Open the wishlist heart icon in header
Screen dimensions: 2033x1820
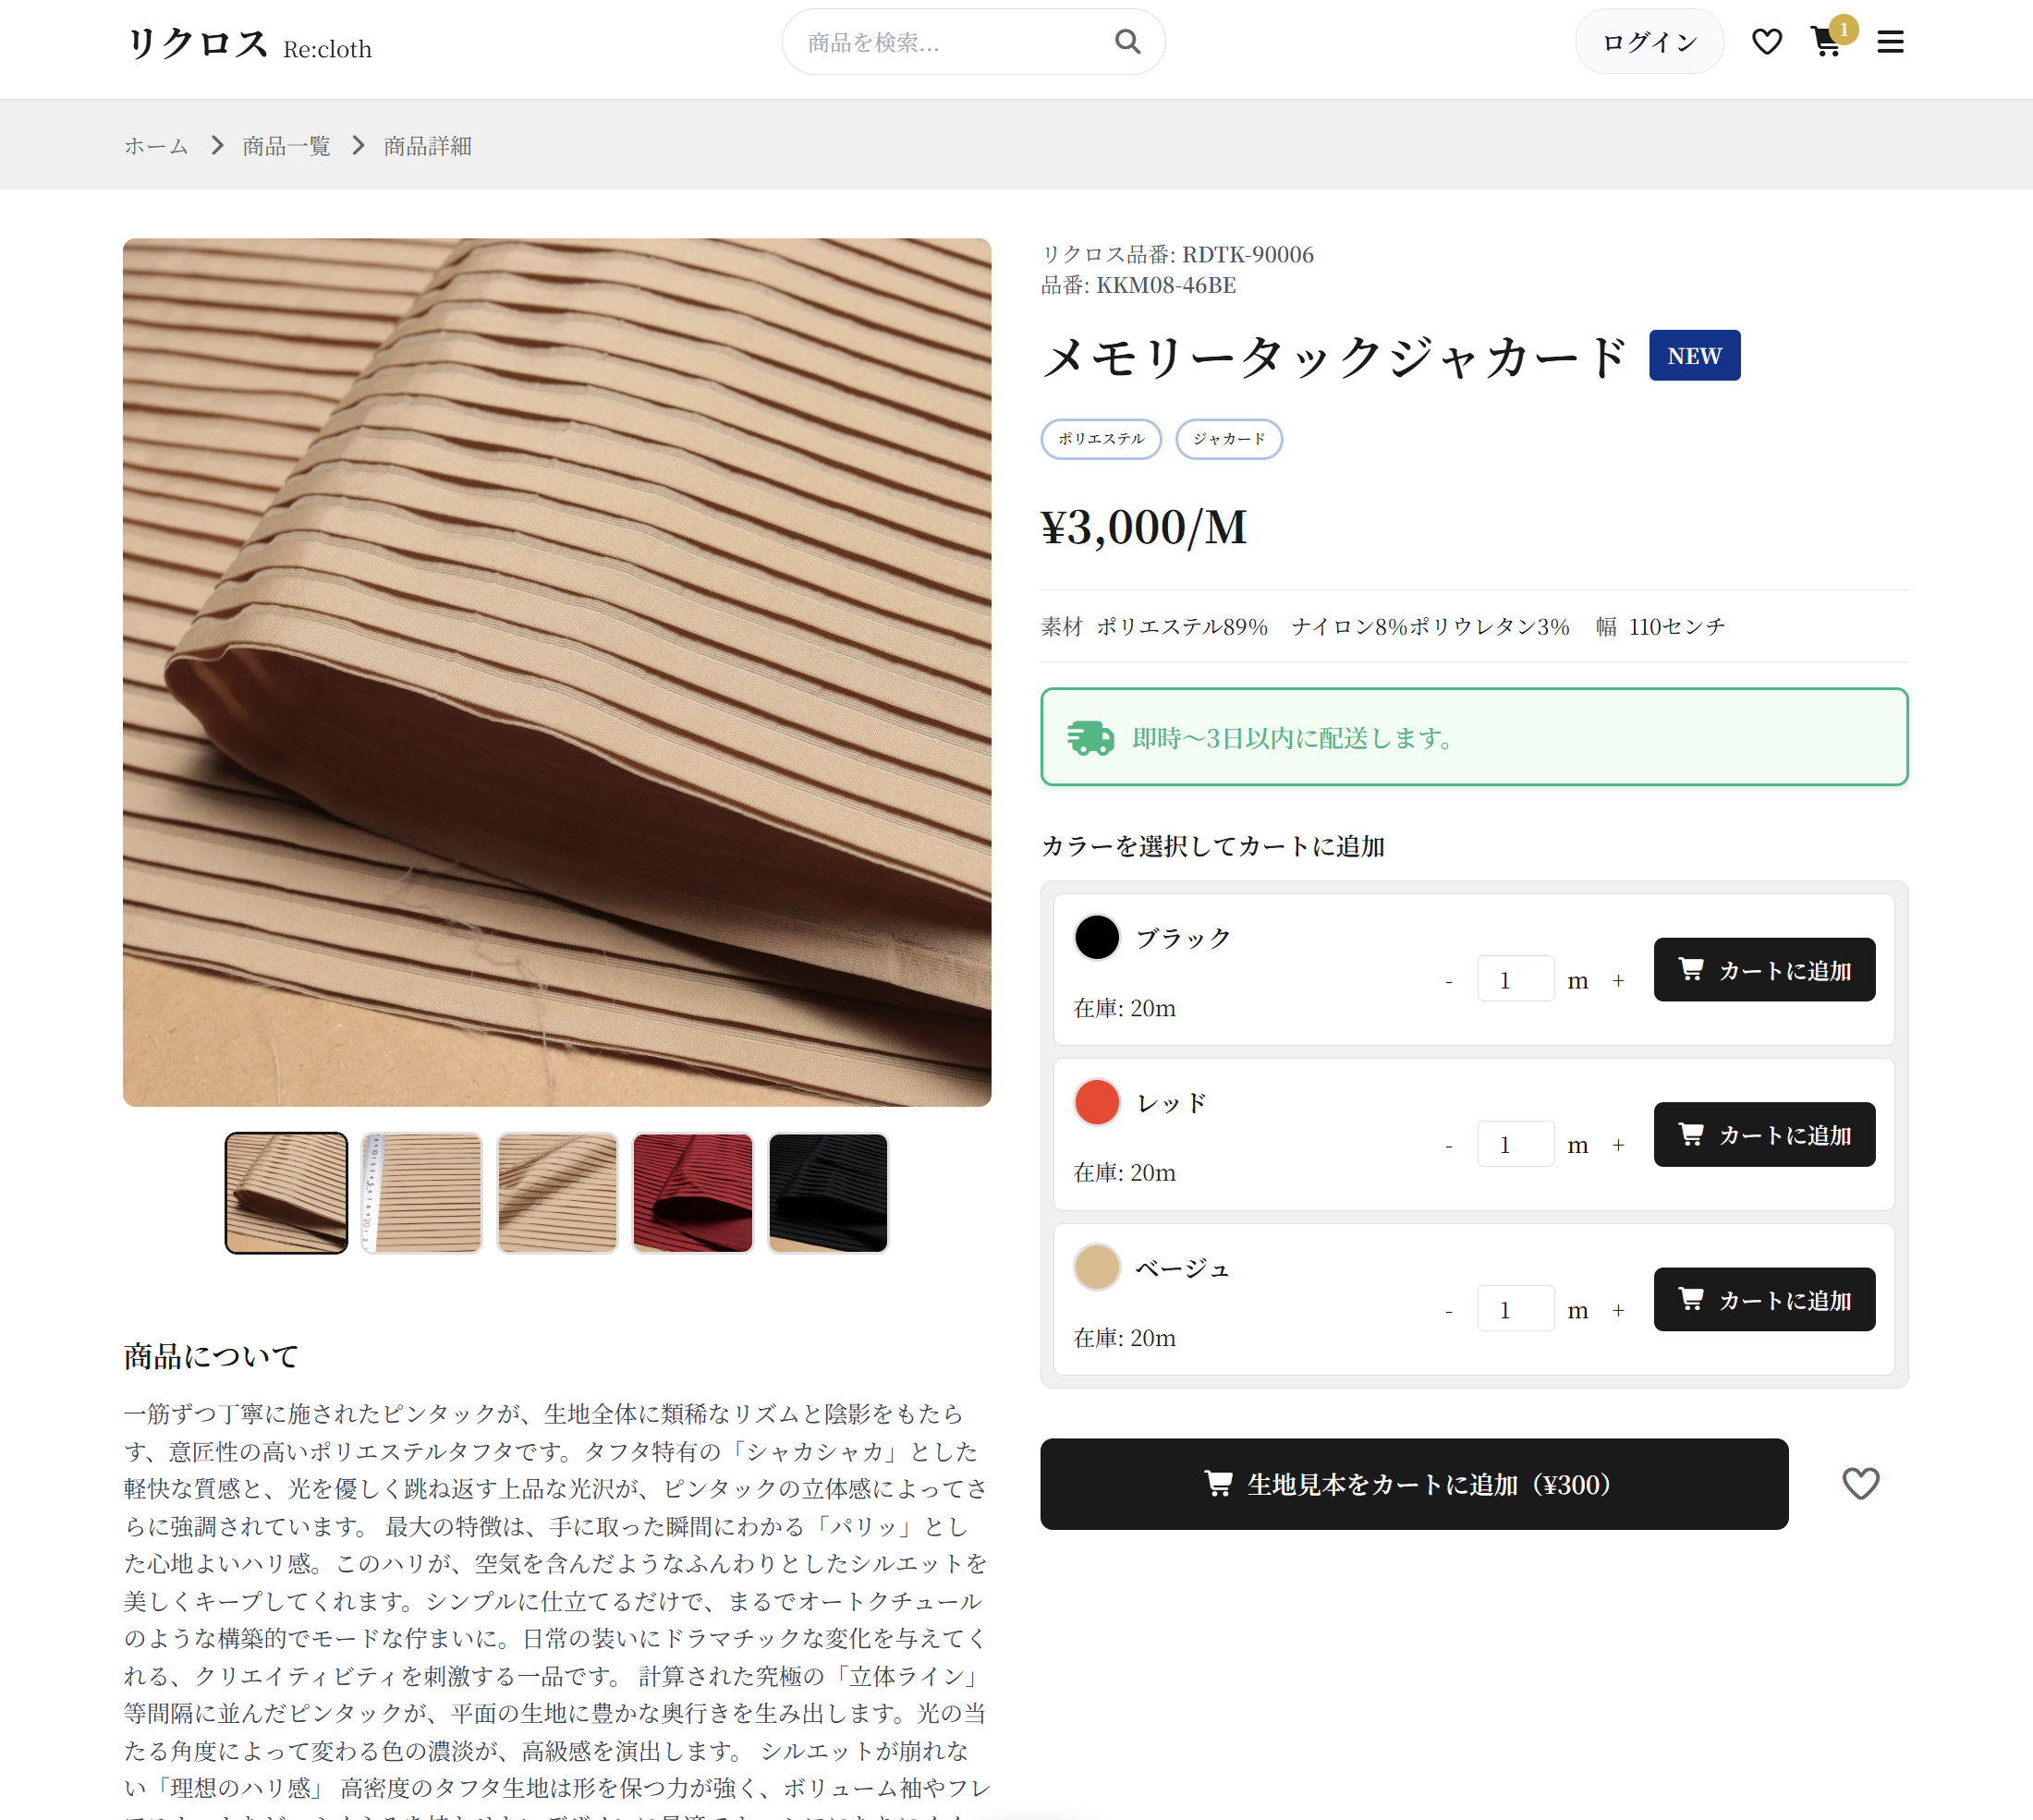1766,42
